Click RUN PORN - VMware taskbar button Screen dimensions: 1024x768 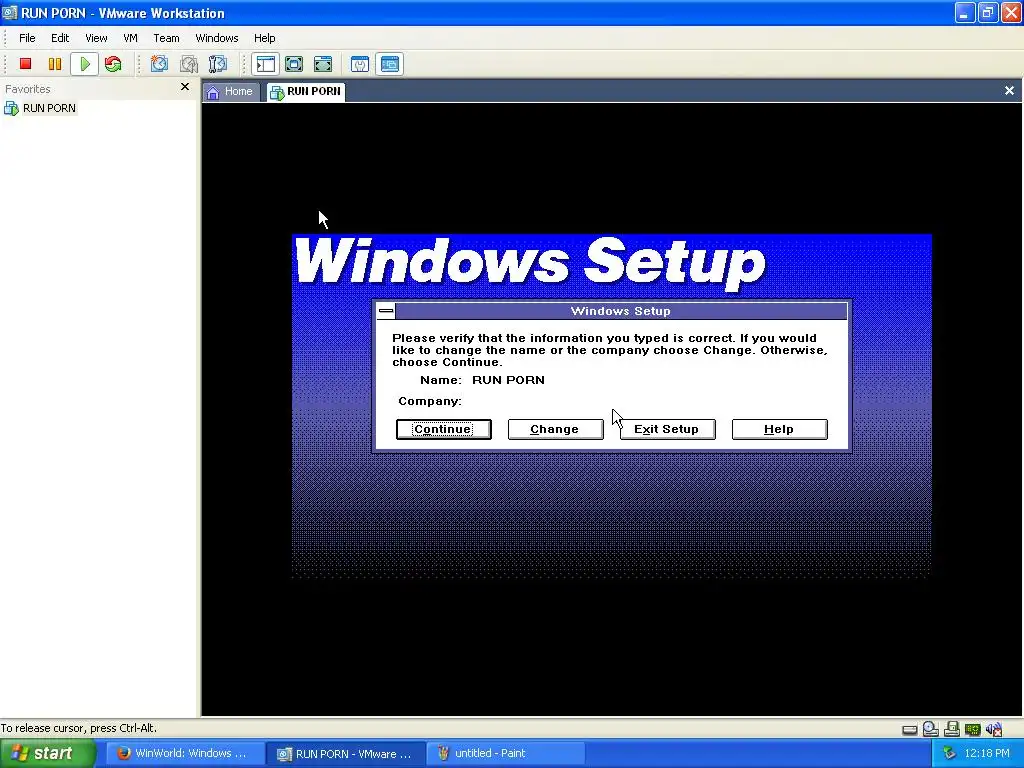(345, 754)
